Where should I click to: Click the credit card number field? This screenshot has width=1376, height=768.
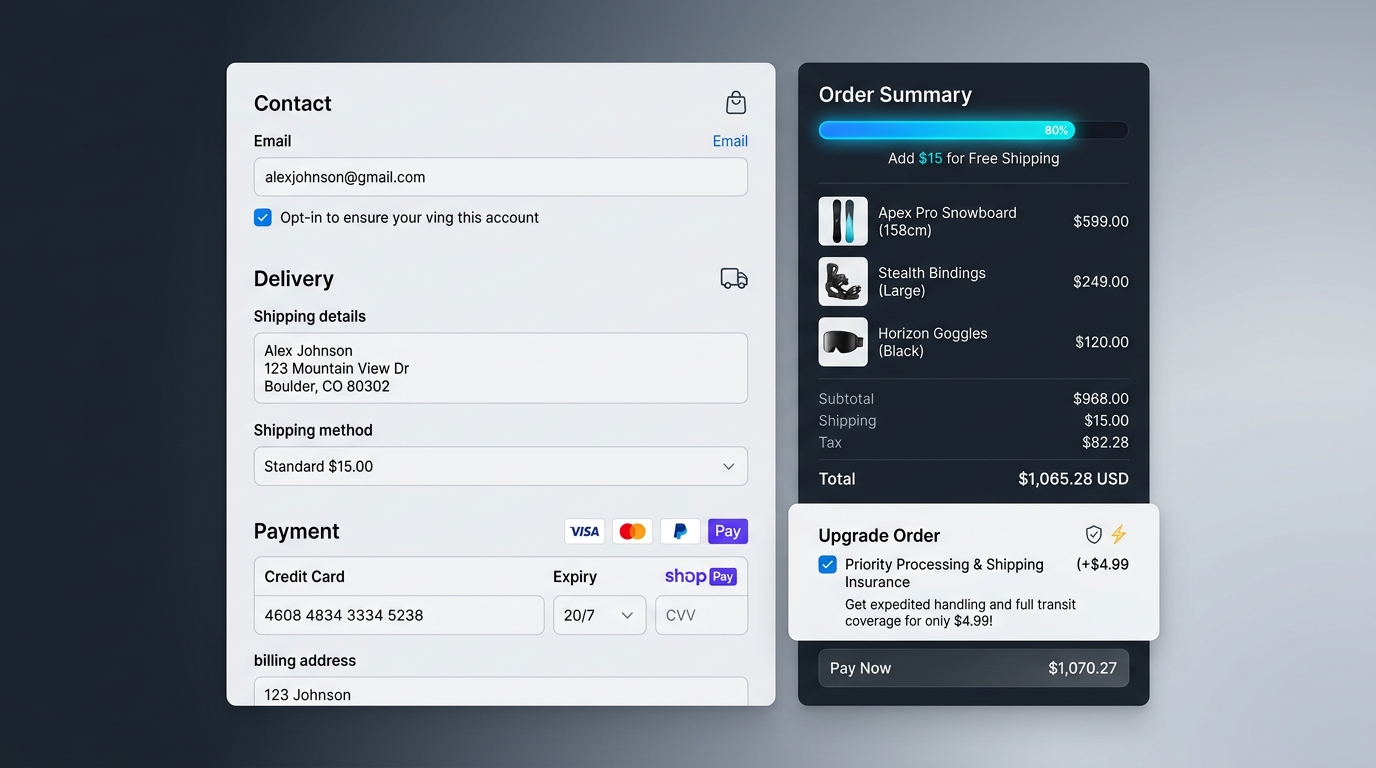(399, 615)
